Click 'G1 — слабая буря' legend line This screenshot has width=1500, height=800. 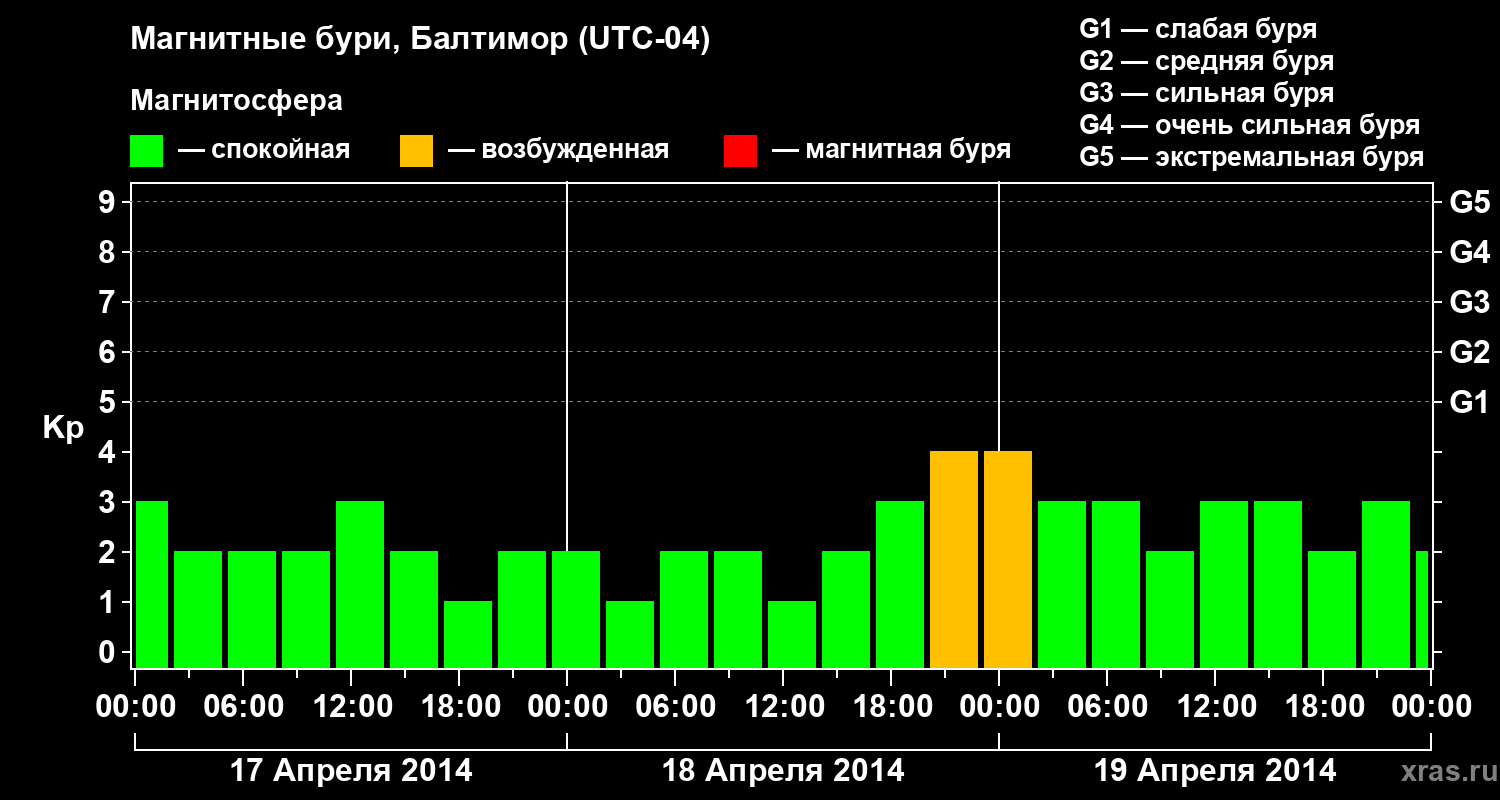1198,29
